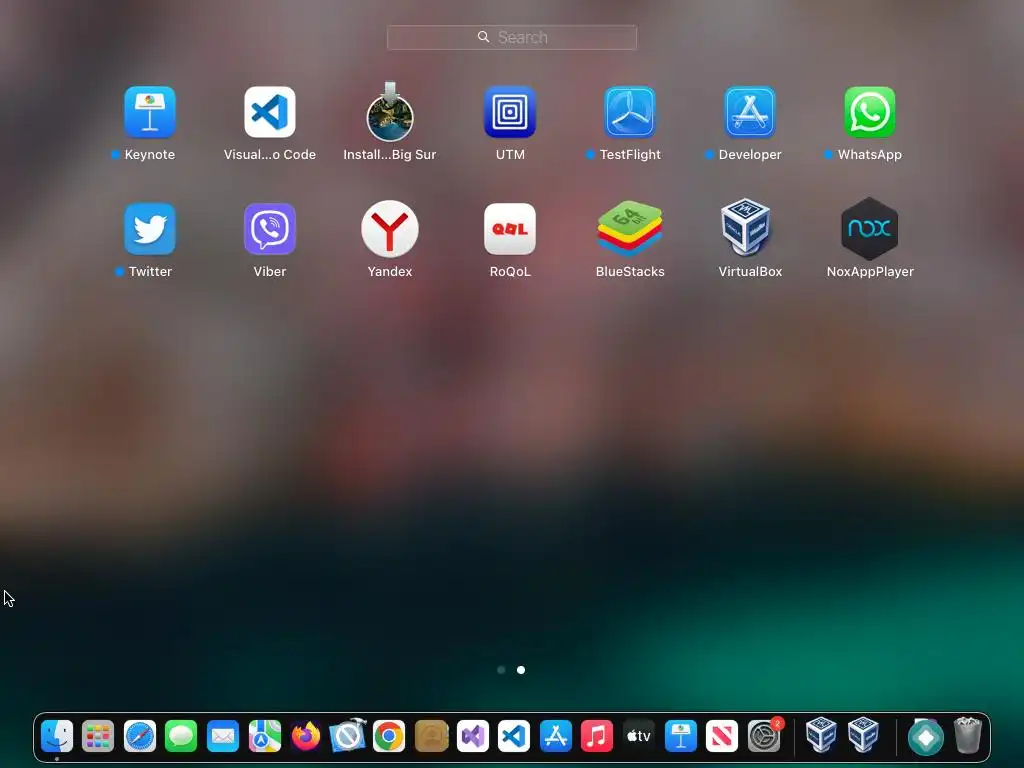Open Messages from the Dock
This screenshot has height=768, width=1024.
point(181,737)
